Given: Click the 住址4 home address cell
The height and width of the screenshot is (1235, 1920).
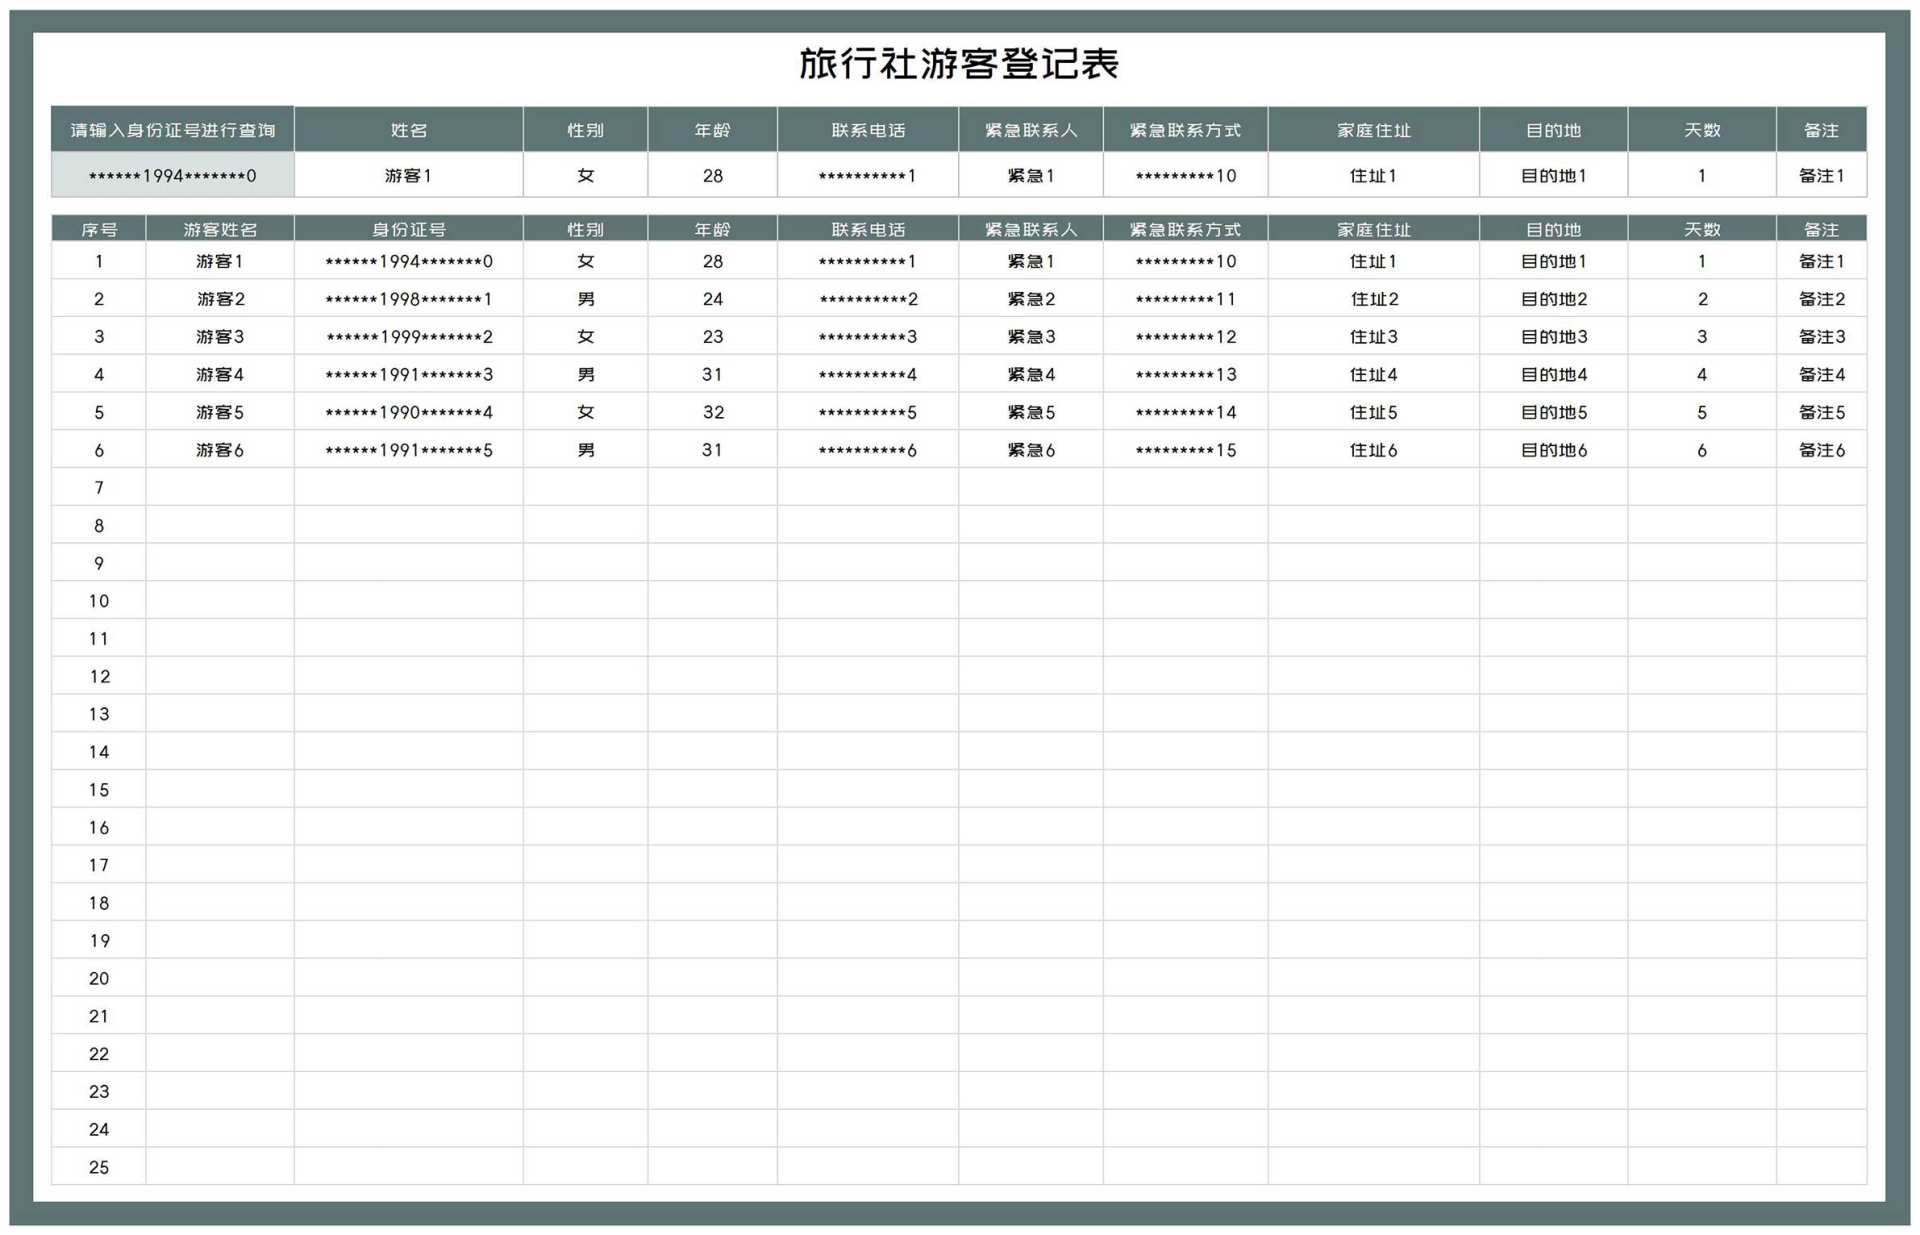Looking at the screenshot, I should [x=1372, y=374].
